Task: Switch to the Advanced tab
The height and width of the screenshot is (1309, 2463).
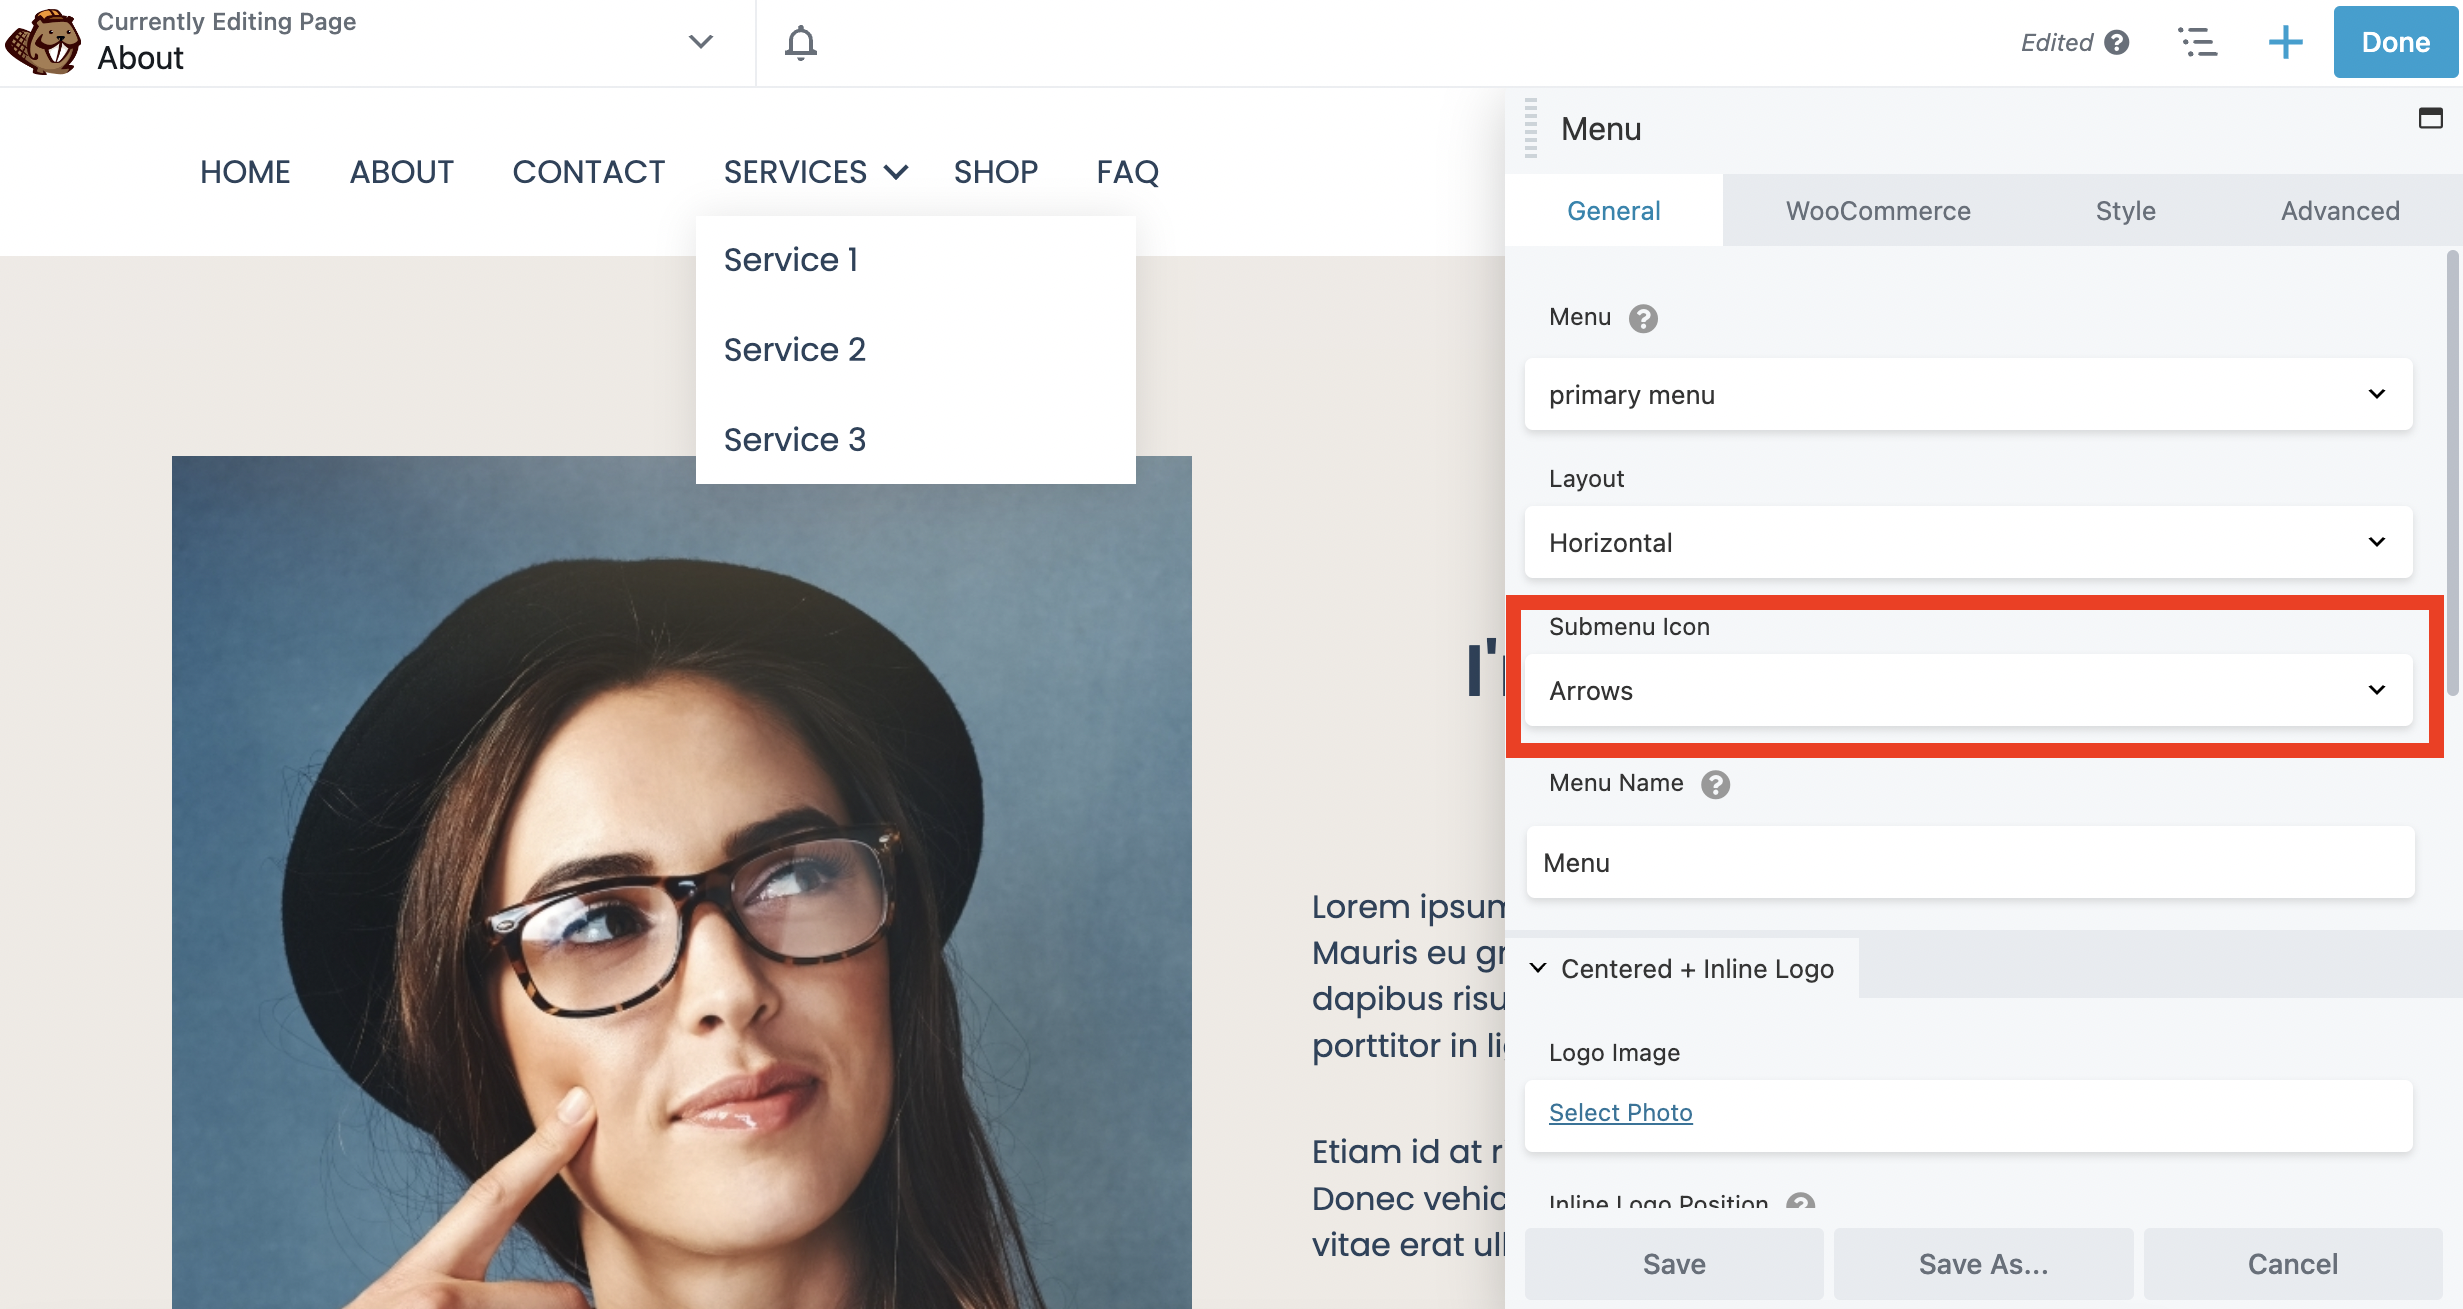Action: pyautogui.click(x=2339, y=208)
